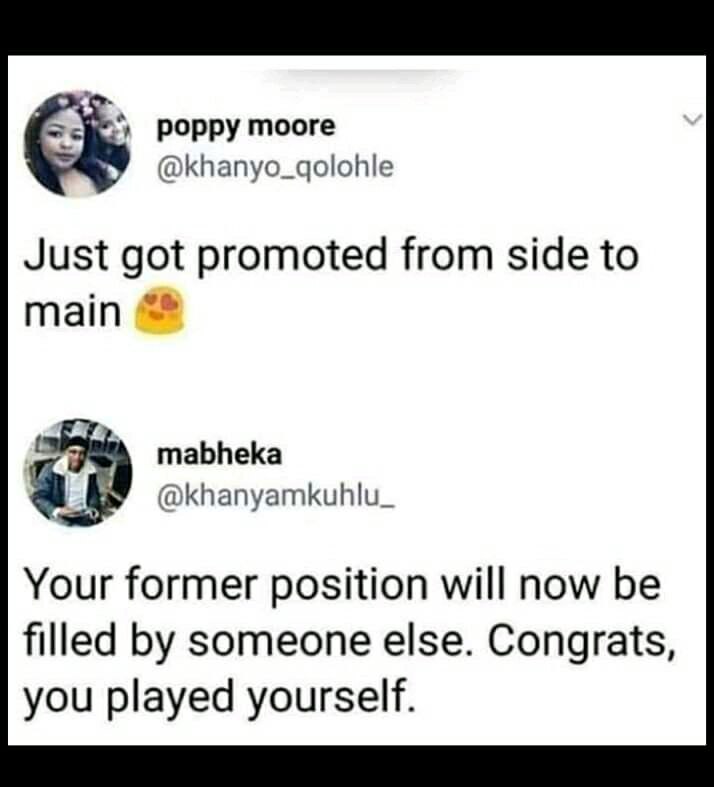714x787 pixels.
Task: Select the line "you played yourself."
Action: pyautogui.click(x=220, y=698)
